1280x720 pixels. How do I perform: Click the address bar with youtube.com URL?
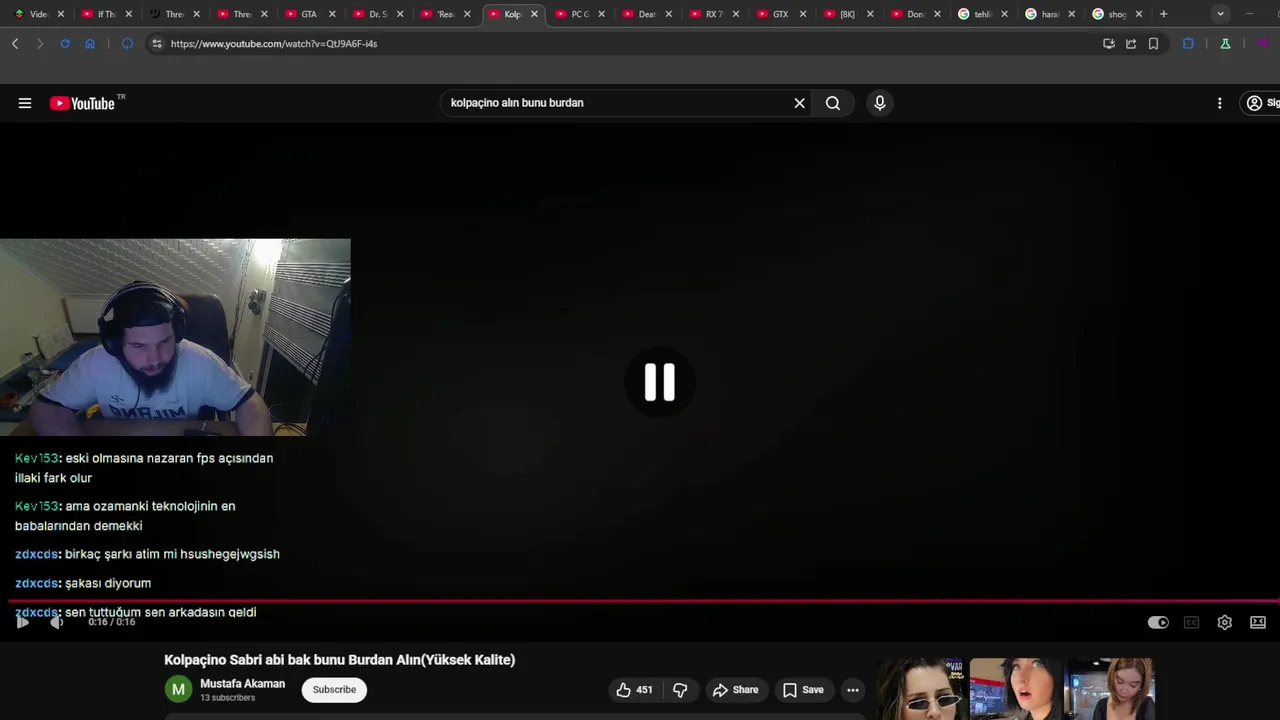(630, 44)
